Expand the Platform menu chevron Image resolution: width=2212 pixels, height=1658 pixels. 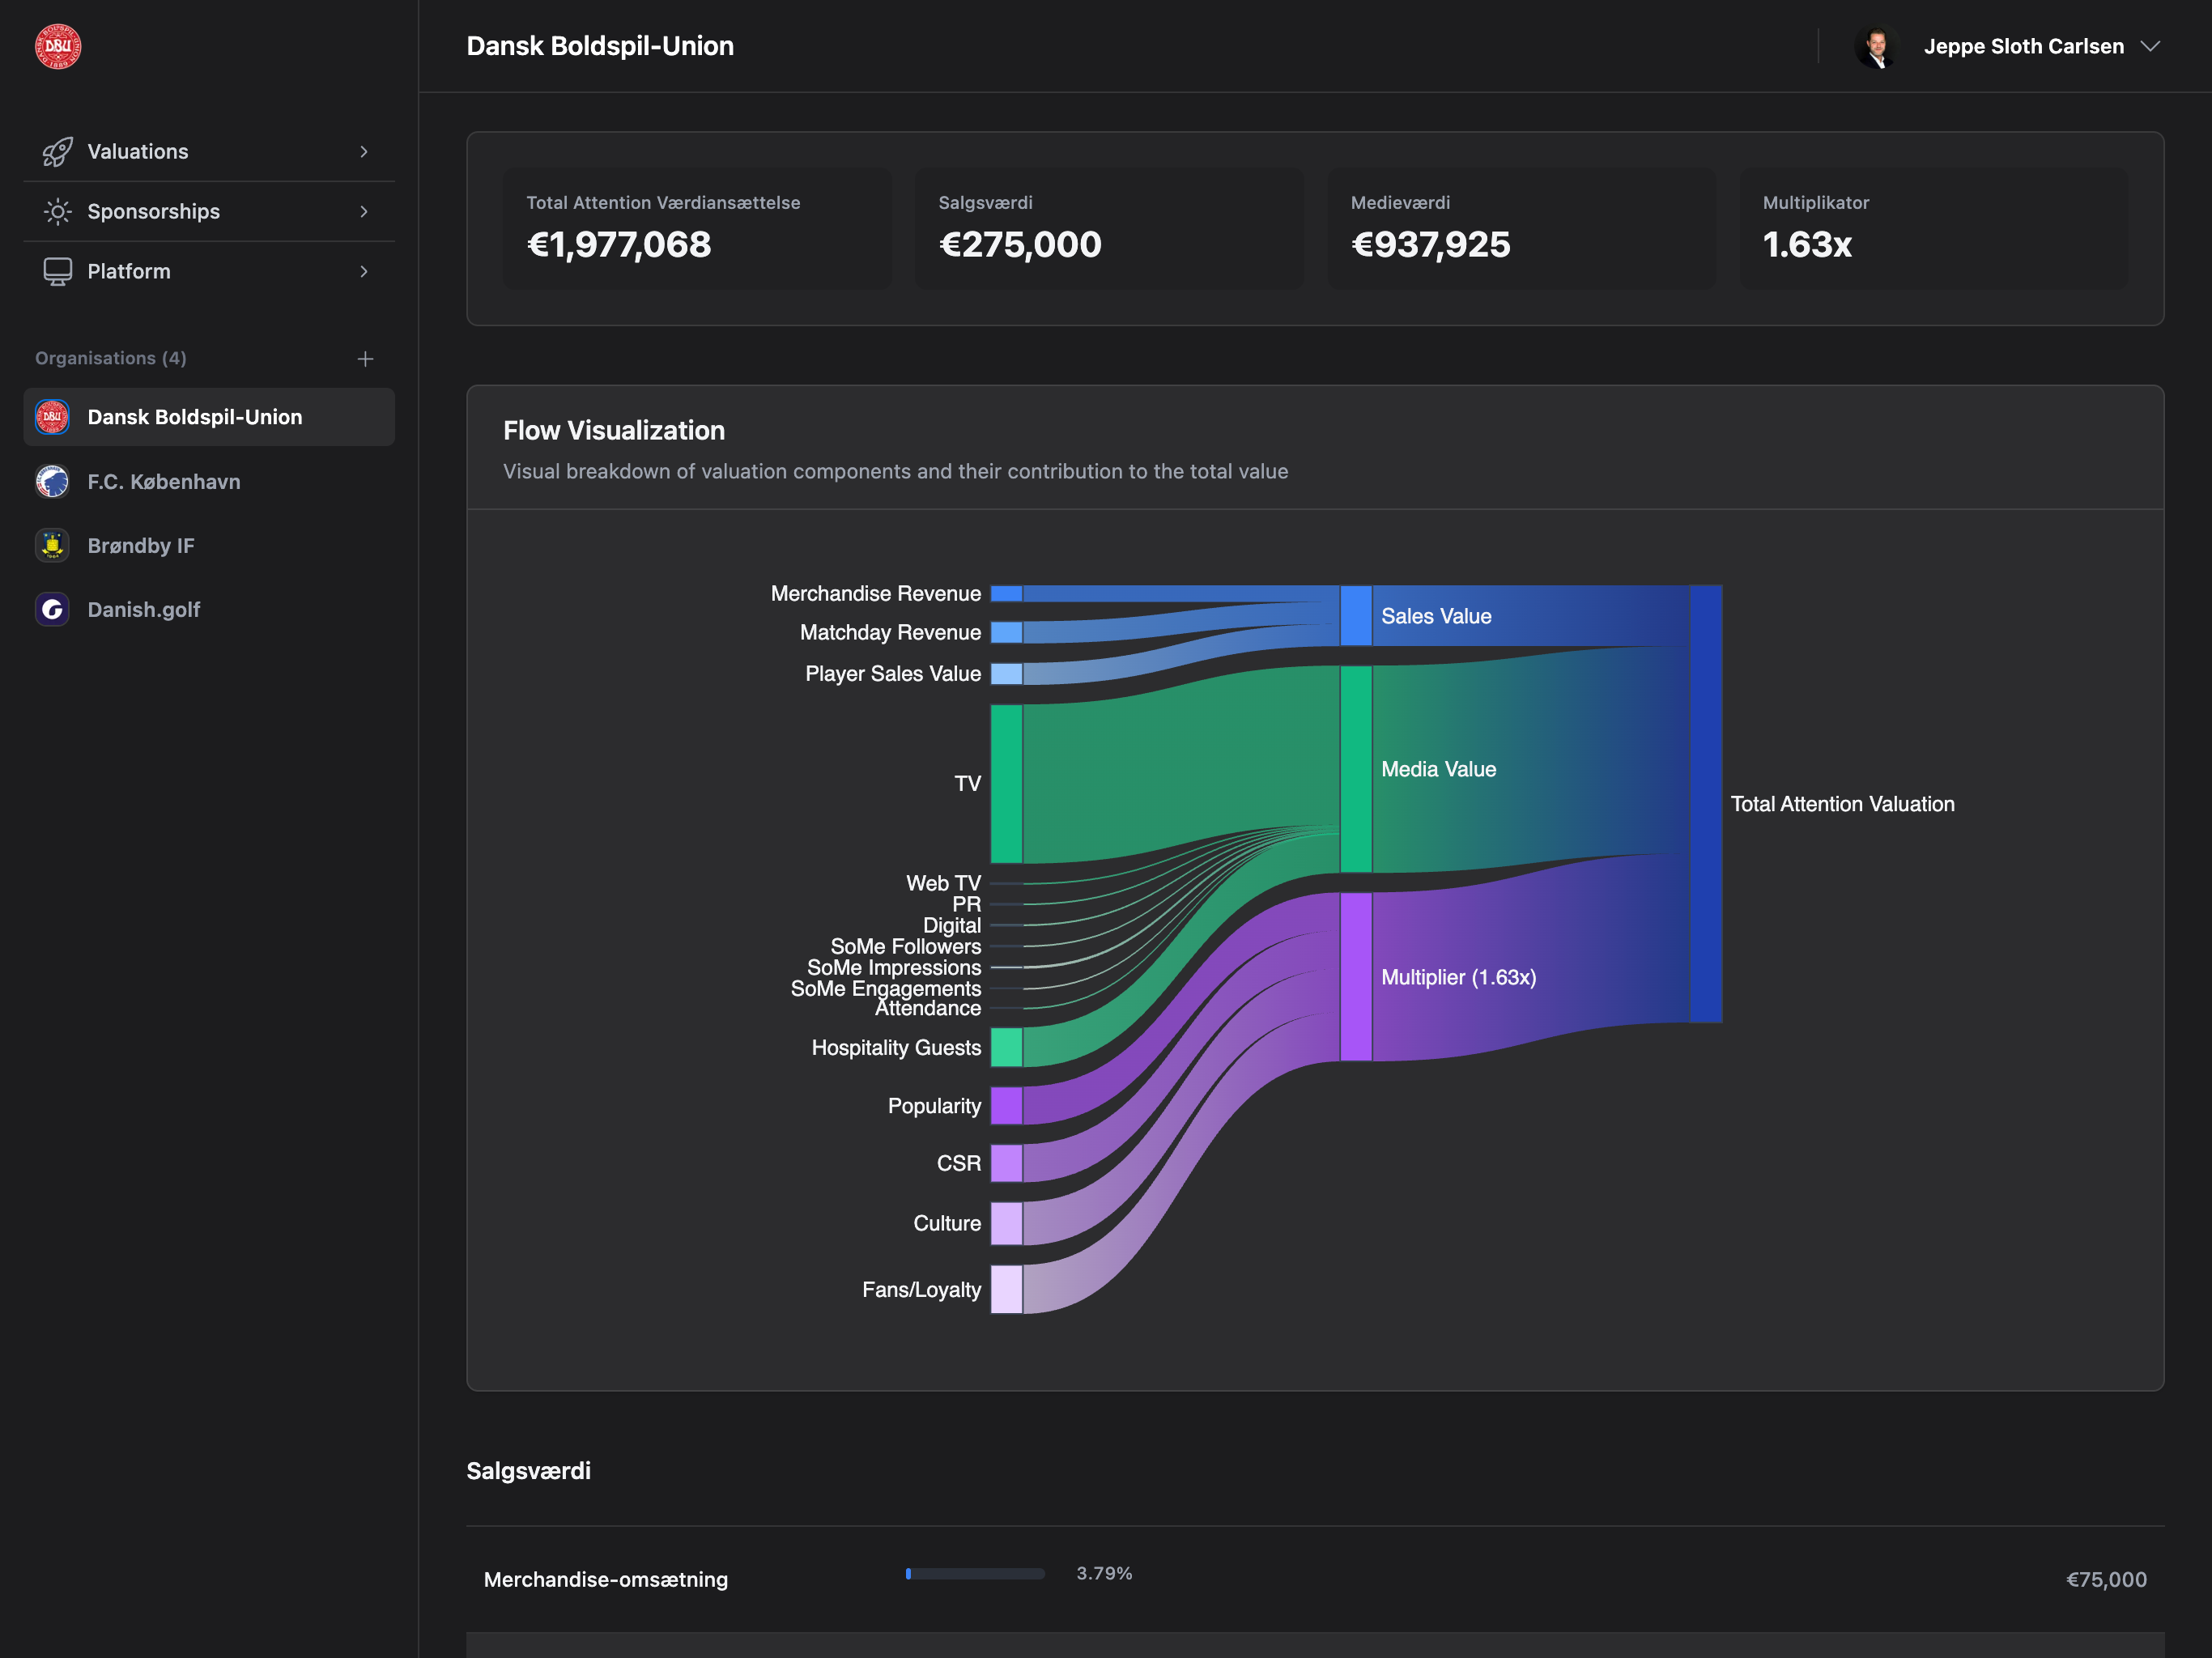[x=364, y=272]
